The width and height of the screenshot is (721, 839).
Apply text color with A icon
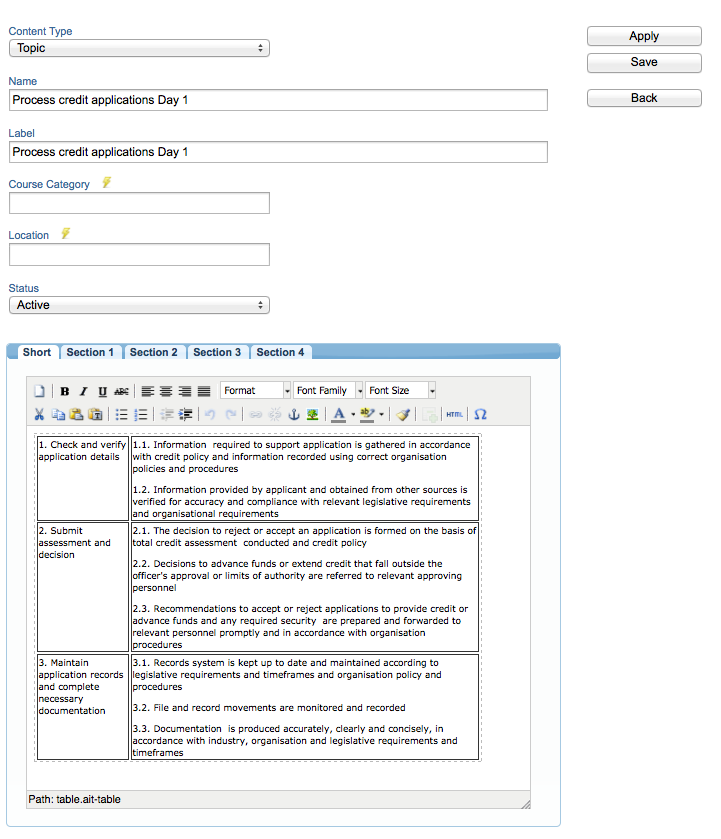click(339, 414)
